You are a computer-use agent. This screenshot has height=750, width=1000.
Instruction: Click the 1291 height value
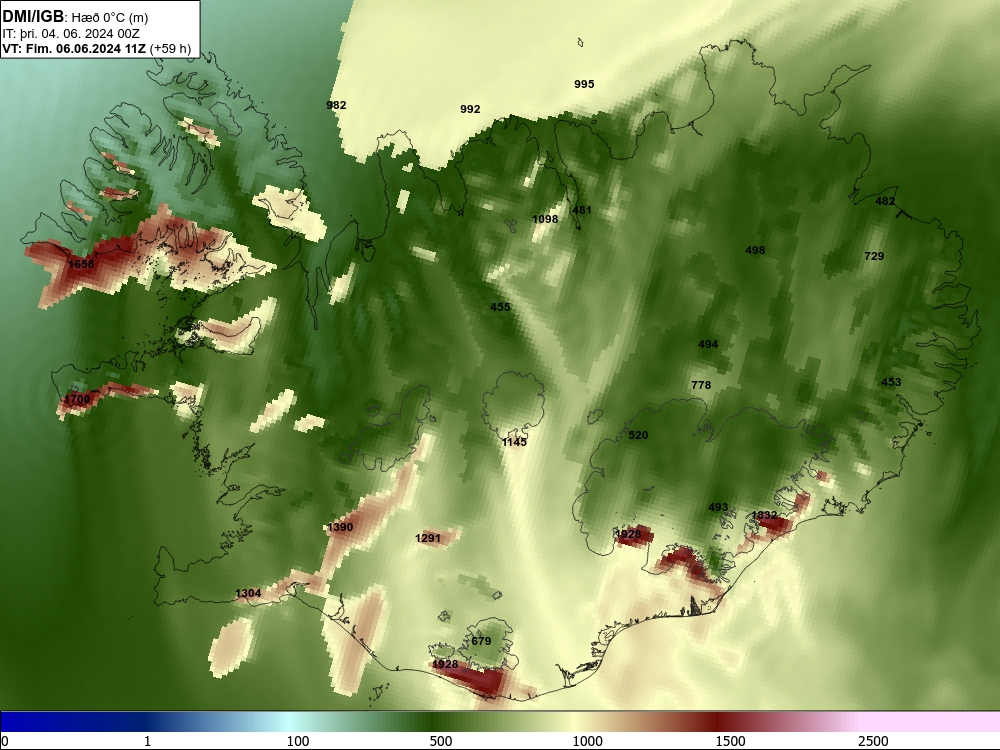[x=428, y=538]
